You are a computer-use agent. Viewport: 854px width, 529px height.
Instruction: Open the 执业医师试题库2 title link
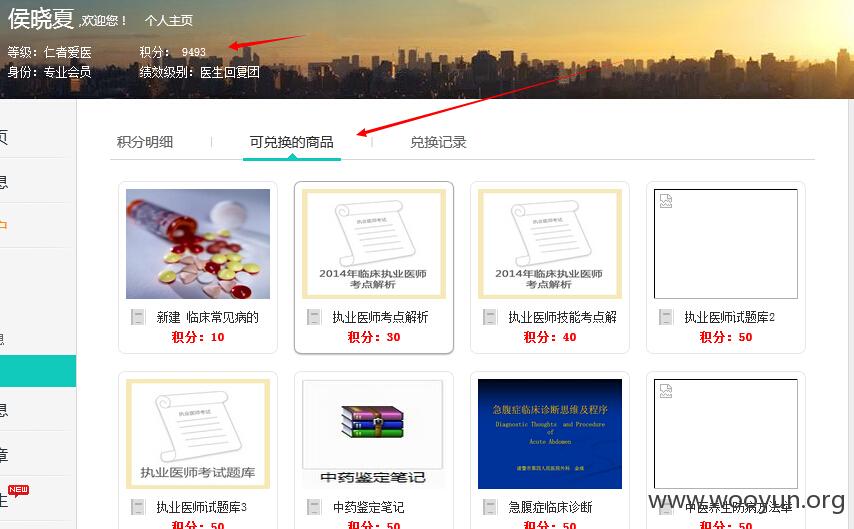pos(730,317)
